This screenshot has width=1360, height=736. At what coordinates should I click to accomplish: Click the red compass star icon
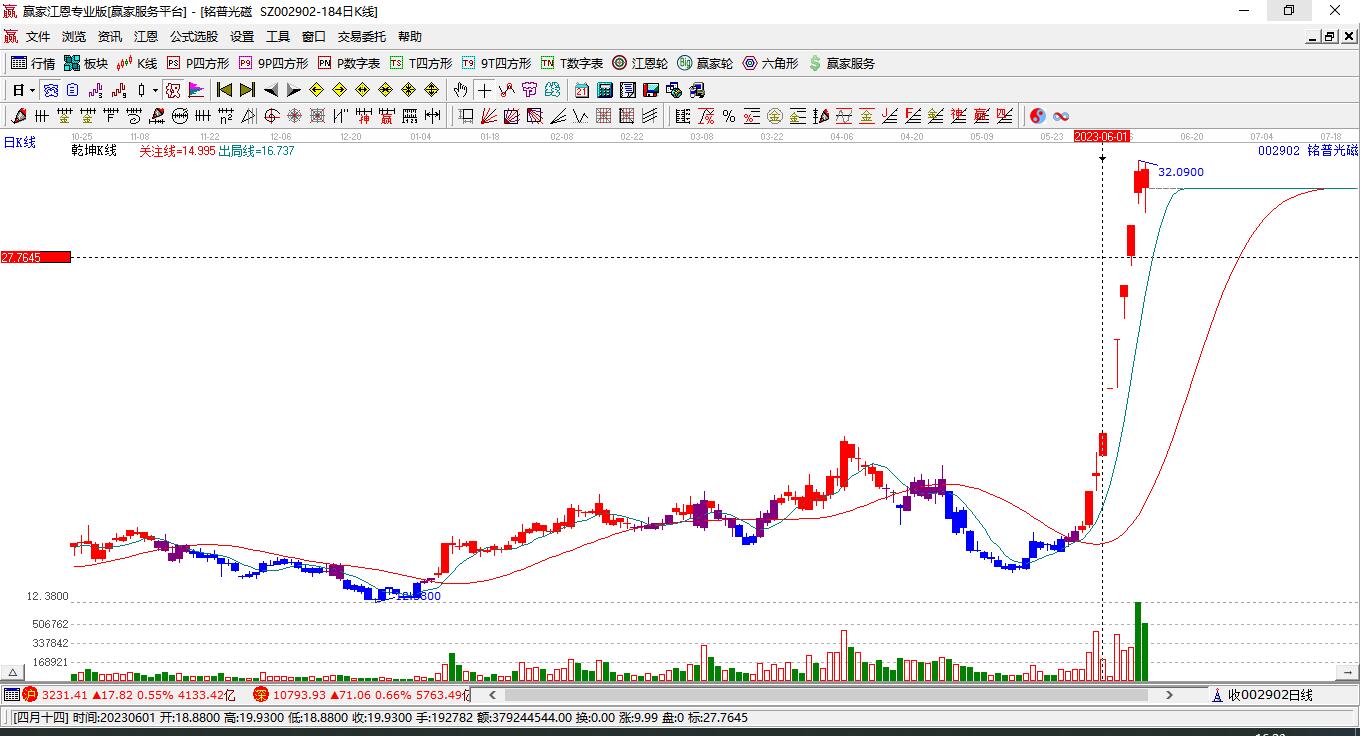pos(294,116)
